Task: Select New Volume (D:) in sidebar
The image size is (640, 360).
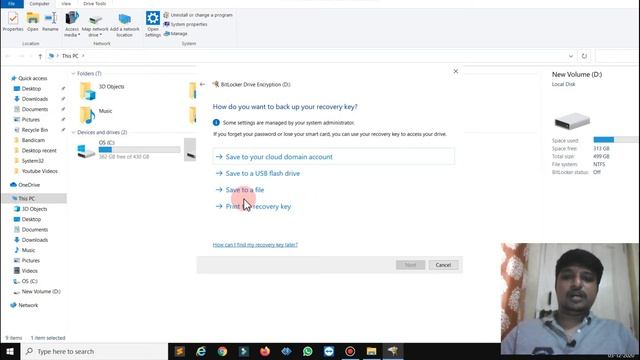Action: 41,291
